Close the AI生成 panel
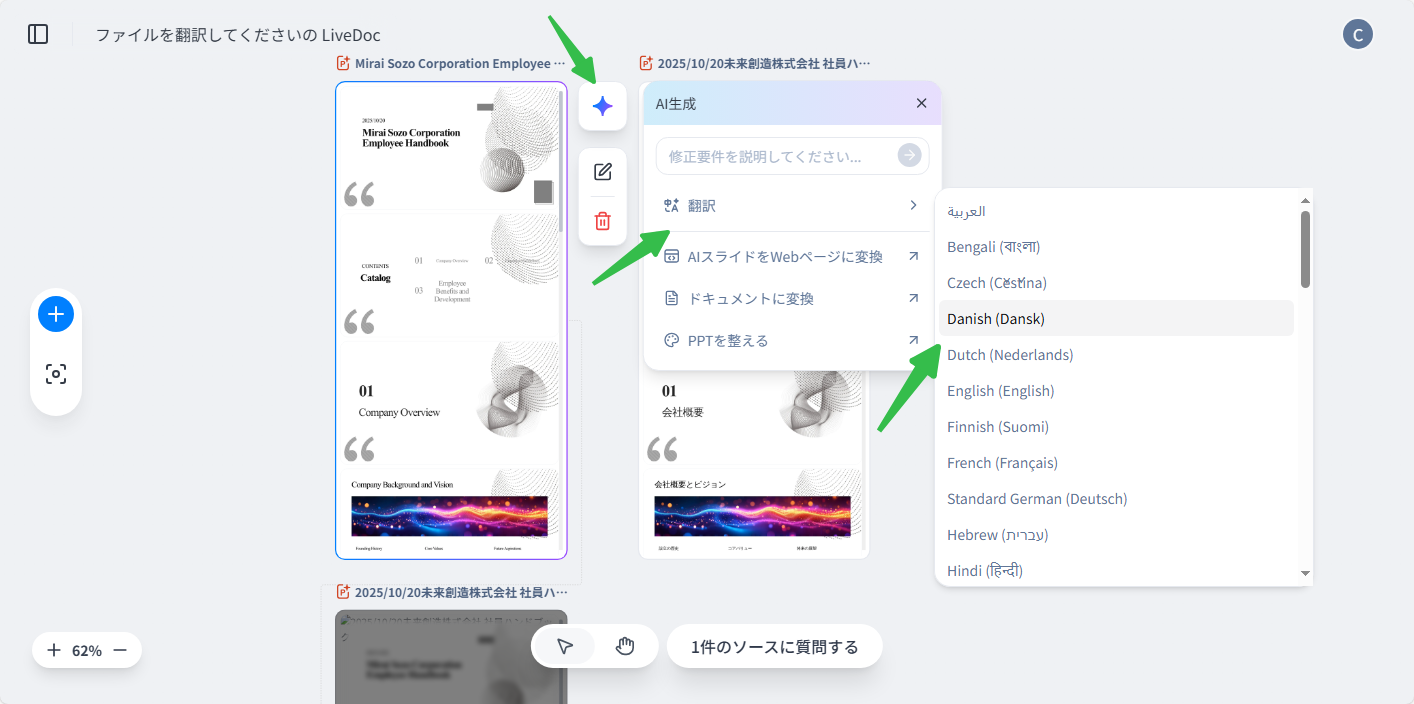The width and height of the screenshot is (1414, 704). [921, 103]
